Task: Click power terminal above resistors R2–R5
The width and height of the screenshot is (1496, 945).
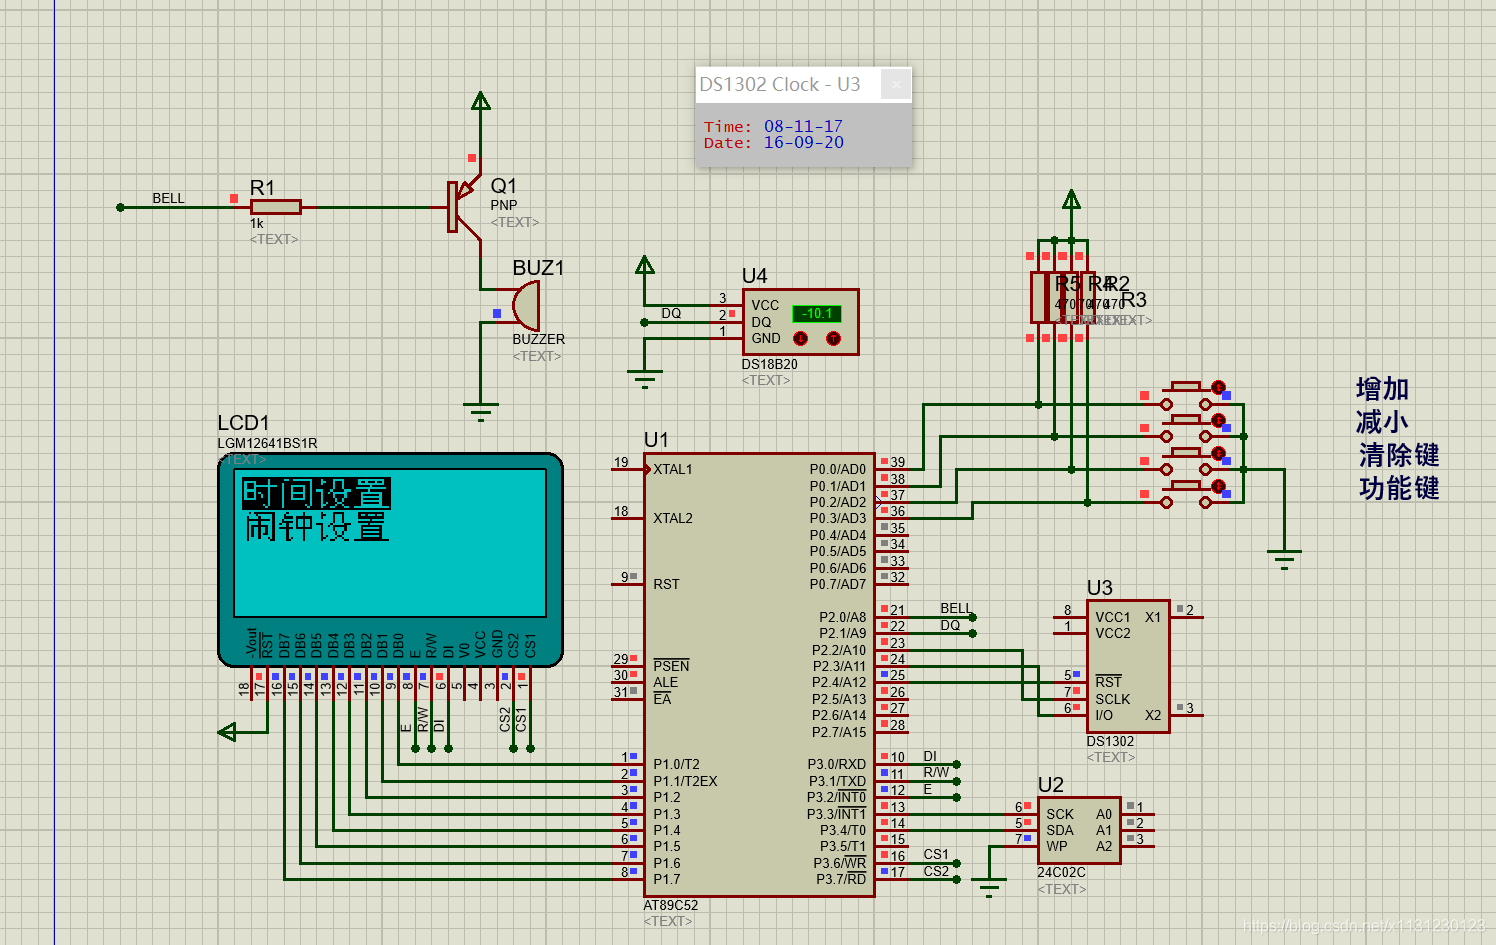Action: click(1071, 199)
